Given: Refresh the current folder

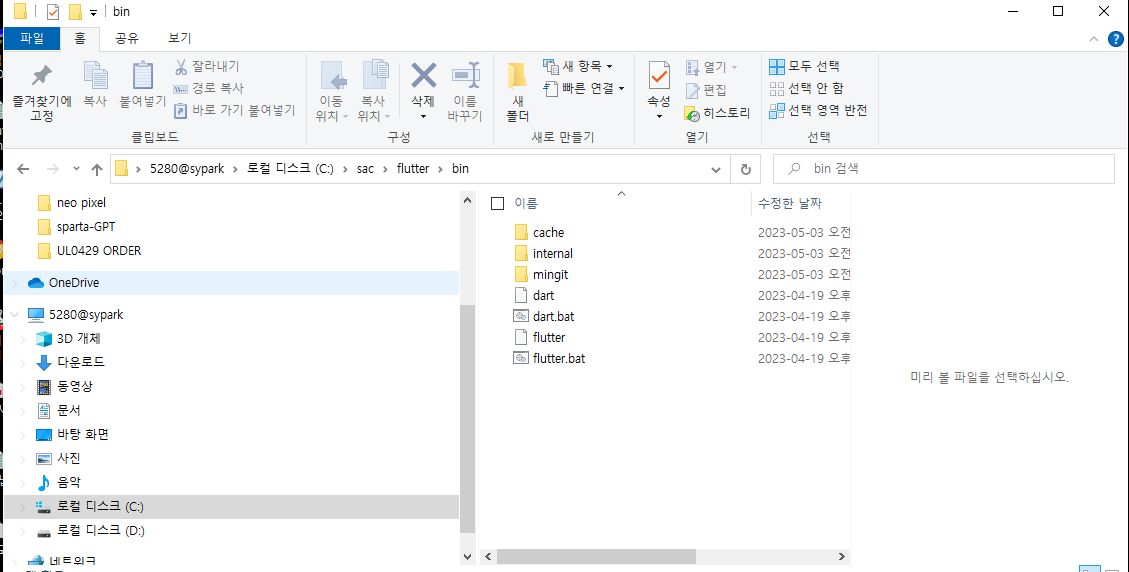Looking at the screenshot, I should click(746, 170).
